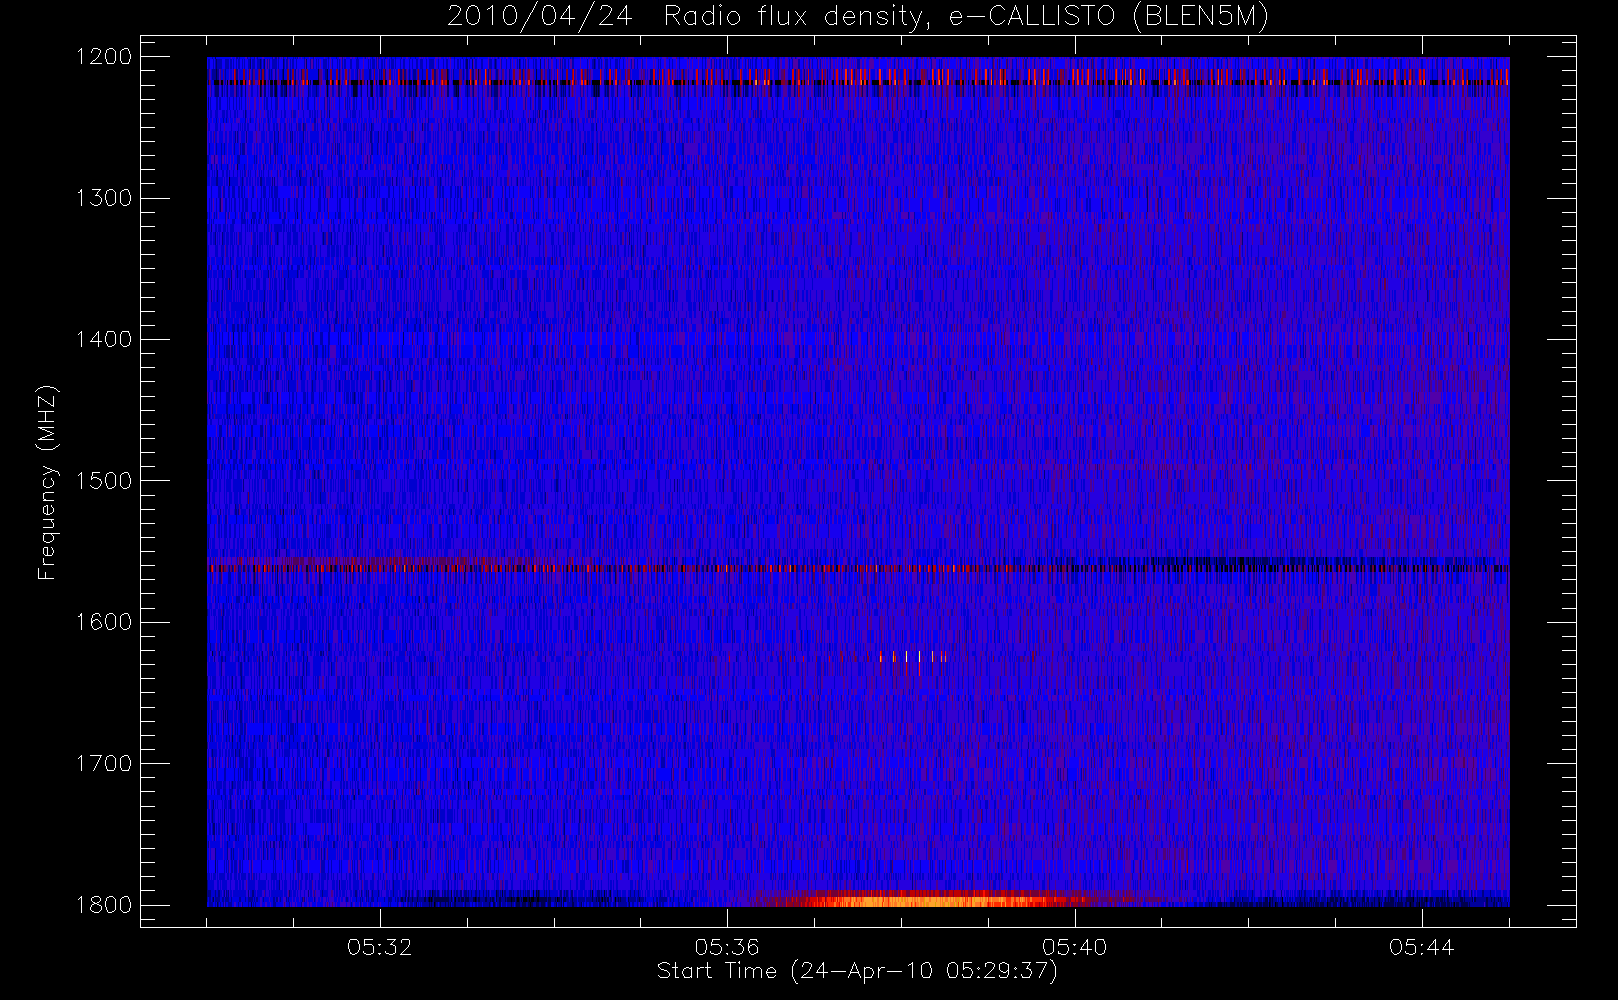Click the 1800 frequency axis label
The image size is (1618, 1000).
point(104,905)
